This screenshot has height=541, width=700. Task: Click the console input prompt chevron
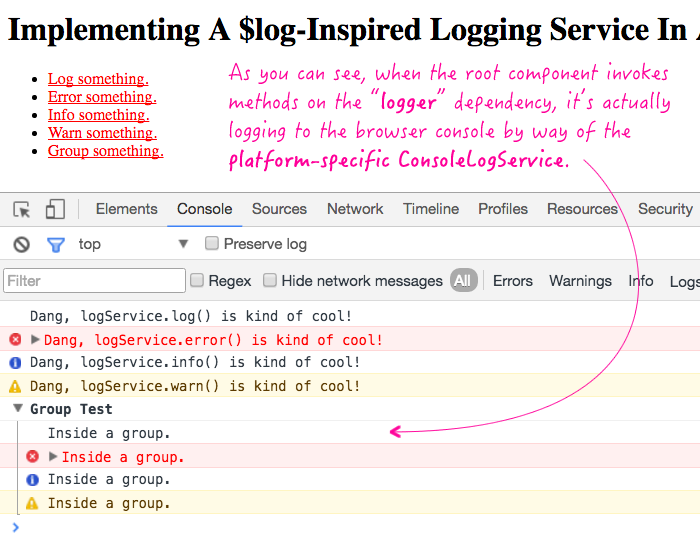15,527
